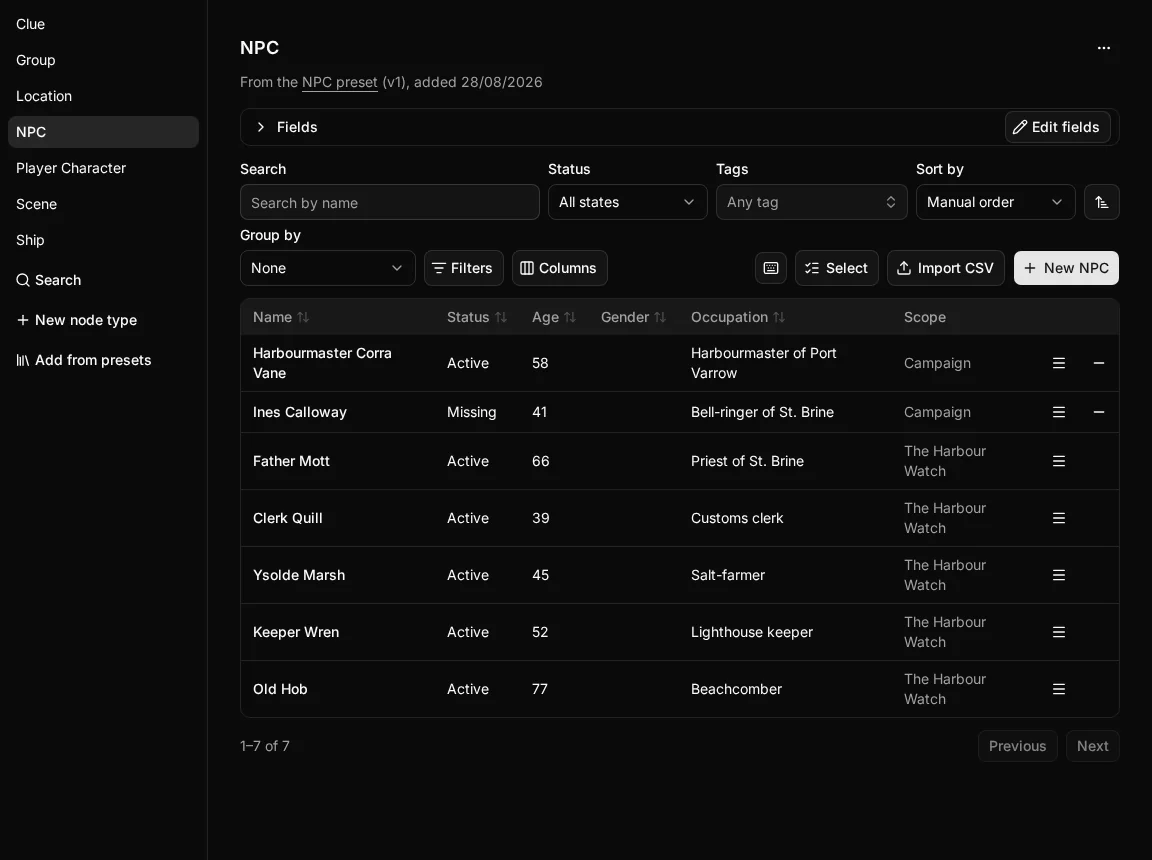This screenshot has width=1152, height=860.
Task: Sort the table by Occupation column
Action: click(738, 317)
